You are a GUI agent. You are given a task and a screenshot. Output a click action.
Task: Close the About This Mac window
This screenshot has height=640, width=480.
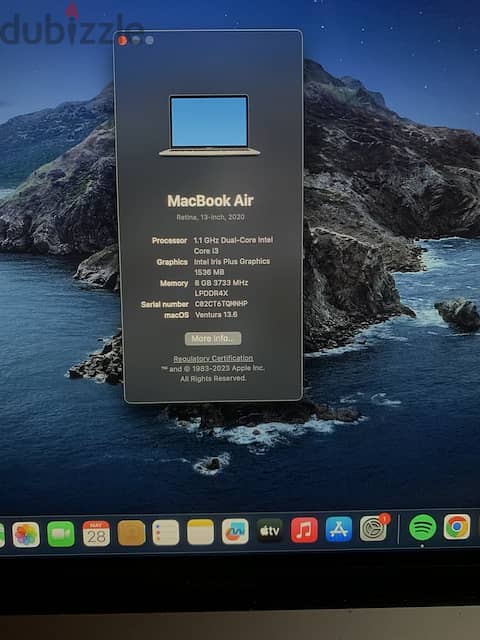[122, 40]
